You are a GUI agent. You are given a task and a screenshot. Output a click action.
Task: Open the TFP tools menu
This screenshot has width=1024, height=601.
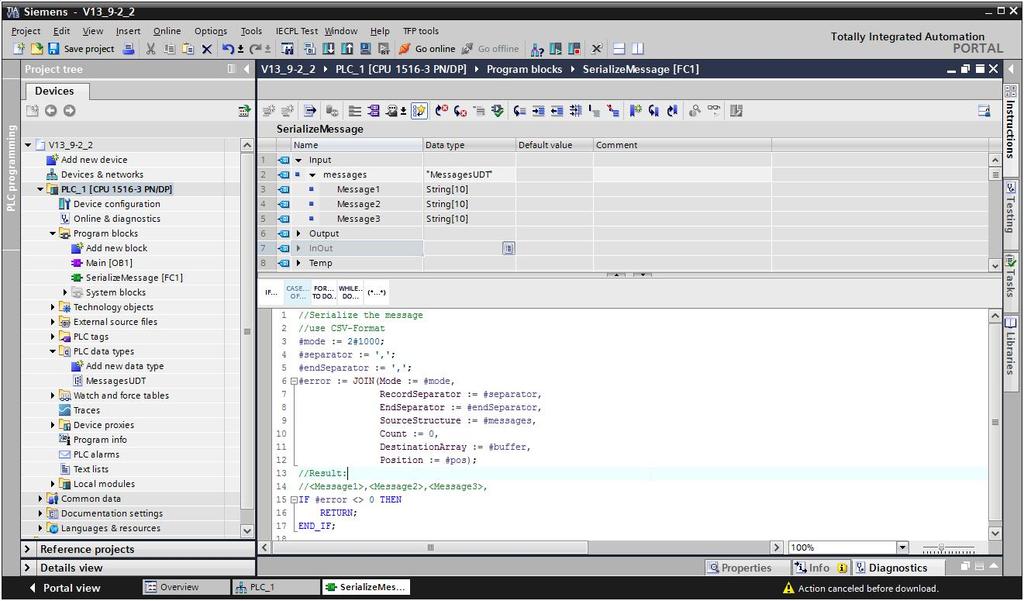point(421,31)
